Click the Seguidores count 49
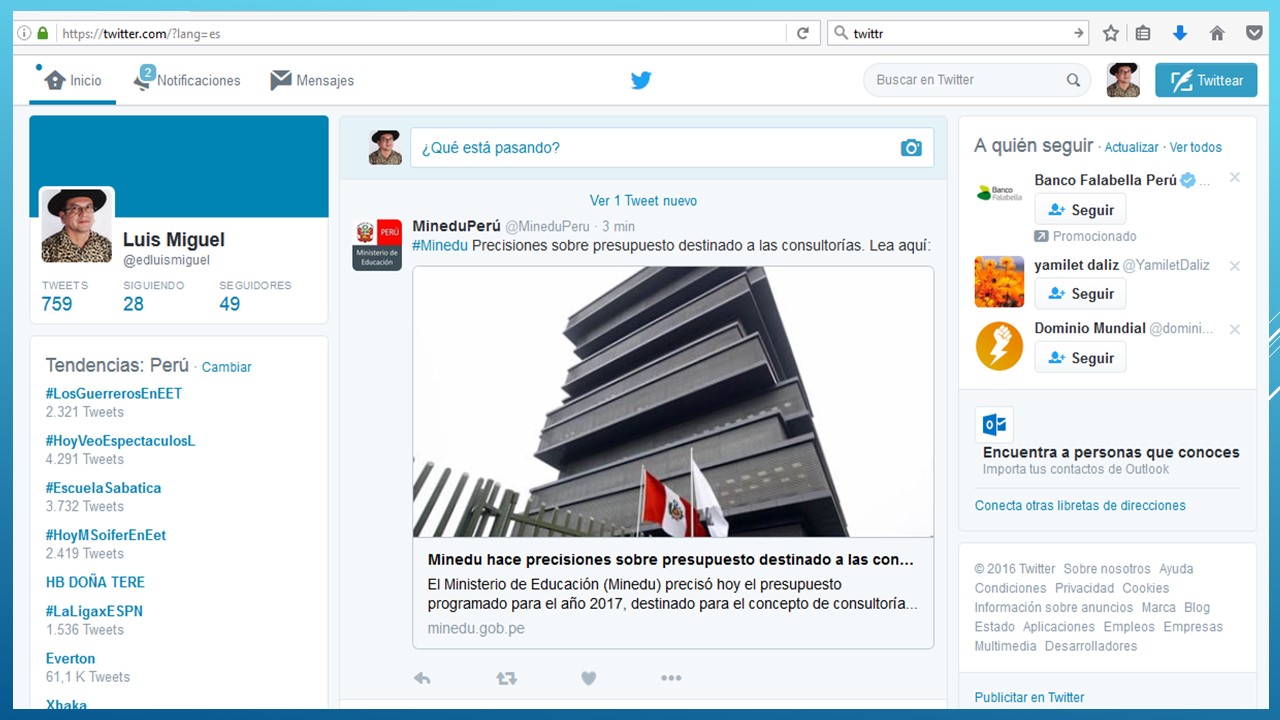The height and width of the screenshot is (720, 1280). pos(230,304)
